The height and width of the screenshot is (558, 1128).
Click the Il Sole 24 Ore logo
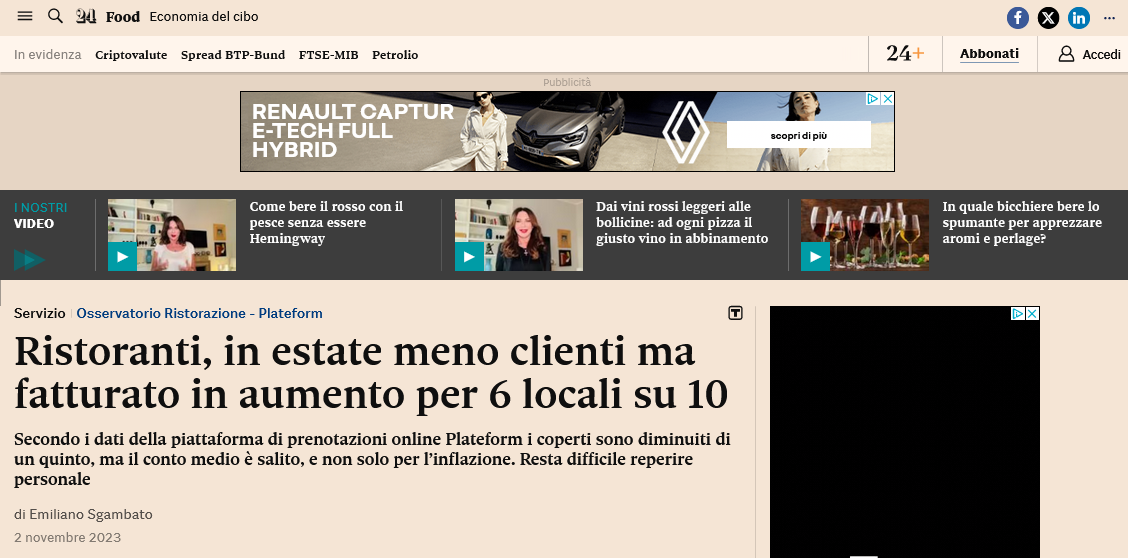pyautogui.click(x=87, y=17)
